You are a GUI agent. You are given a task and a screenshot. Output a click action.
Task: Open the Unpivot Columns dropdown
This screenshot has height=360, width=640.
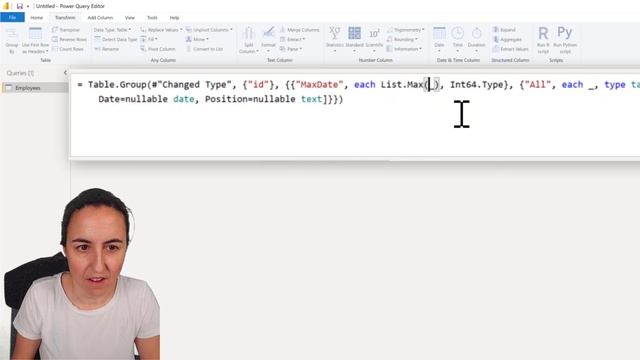[209, 30]
